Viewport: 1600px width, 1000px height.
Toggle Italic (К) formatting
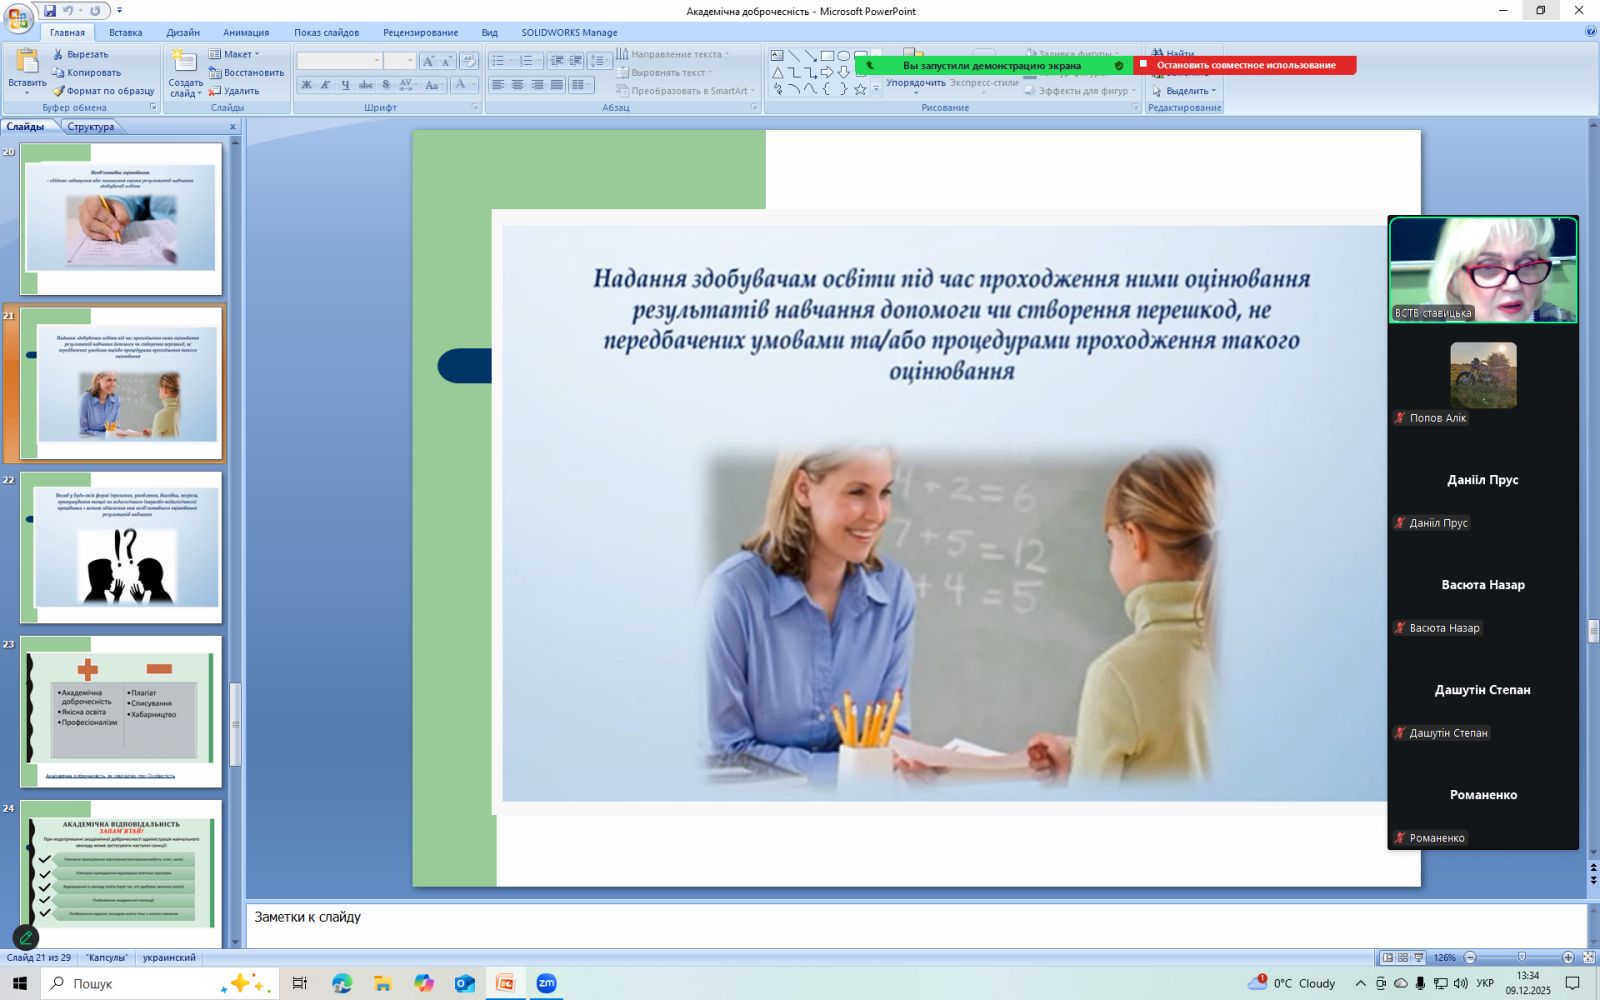click(x=325, y=85)
